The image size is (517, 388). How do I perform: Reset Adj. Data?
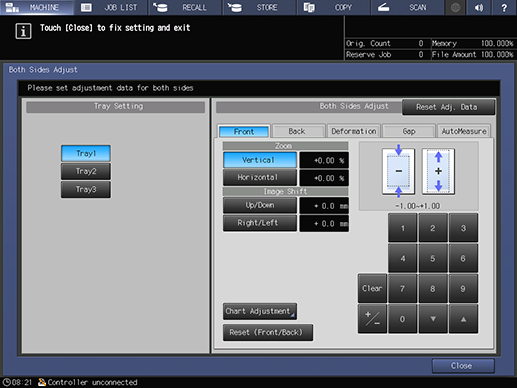click(448, 107)
